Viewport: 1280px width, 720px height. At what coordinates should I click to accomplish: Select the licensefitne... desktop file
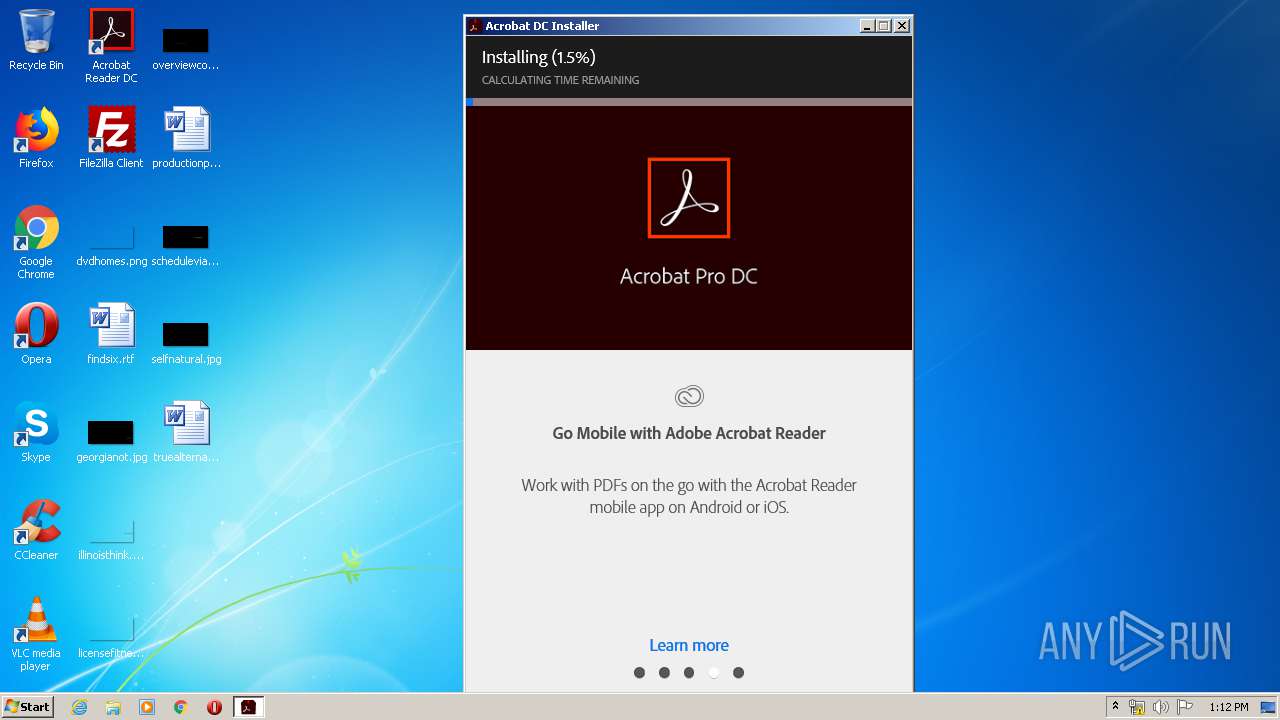(x=111, y=638)
